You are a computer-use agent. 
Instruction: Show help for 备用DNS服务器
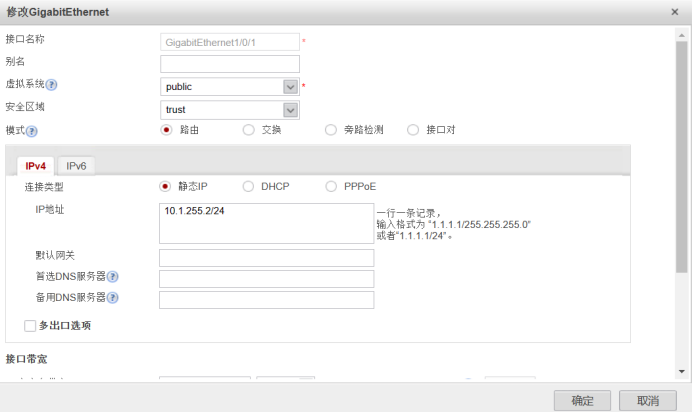click(x=113, y=298)
